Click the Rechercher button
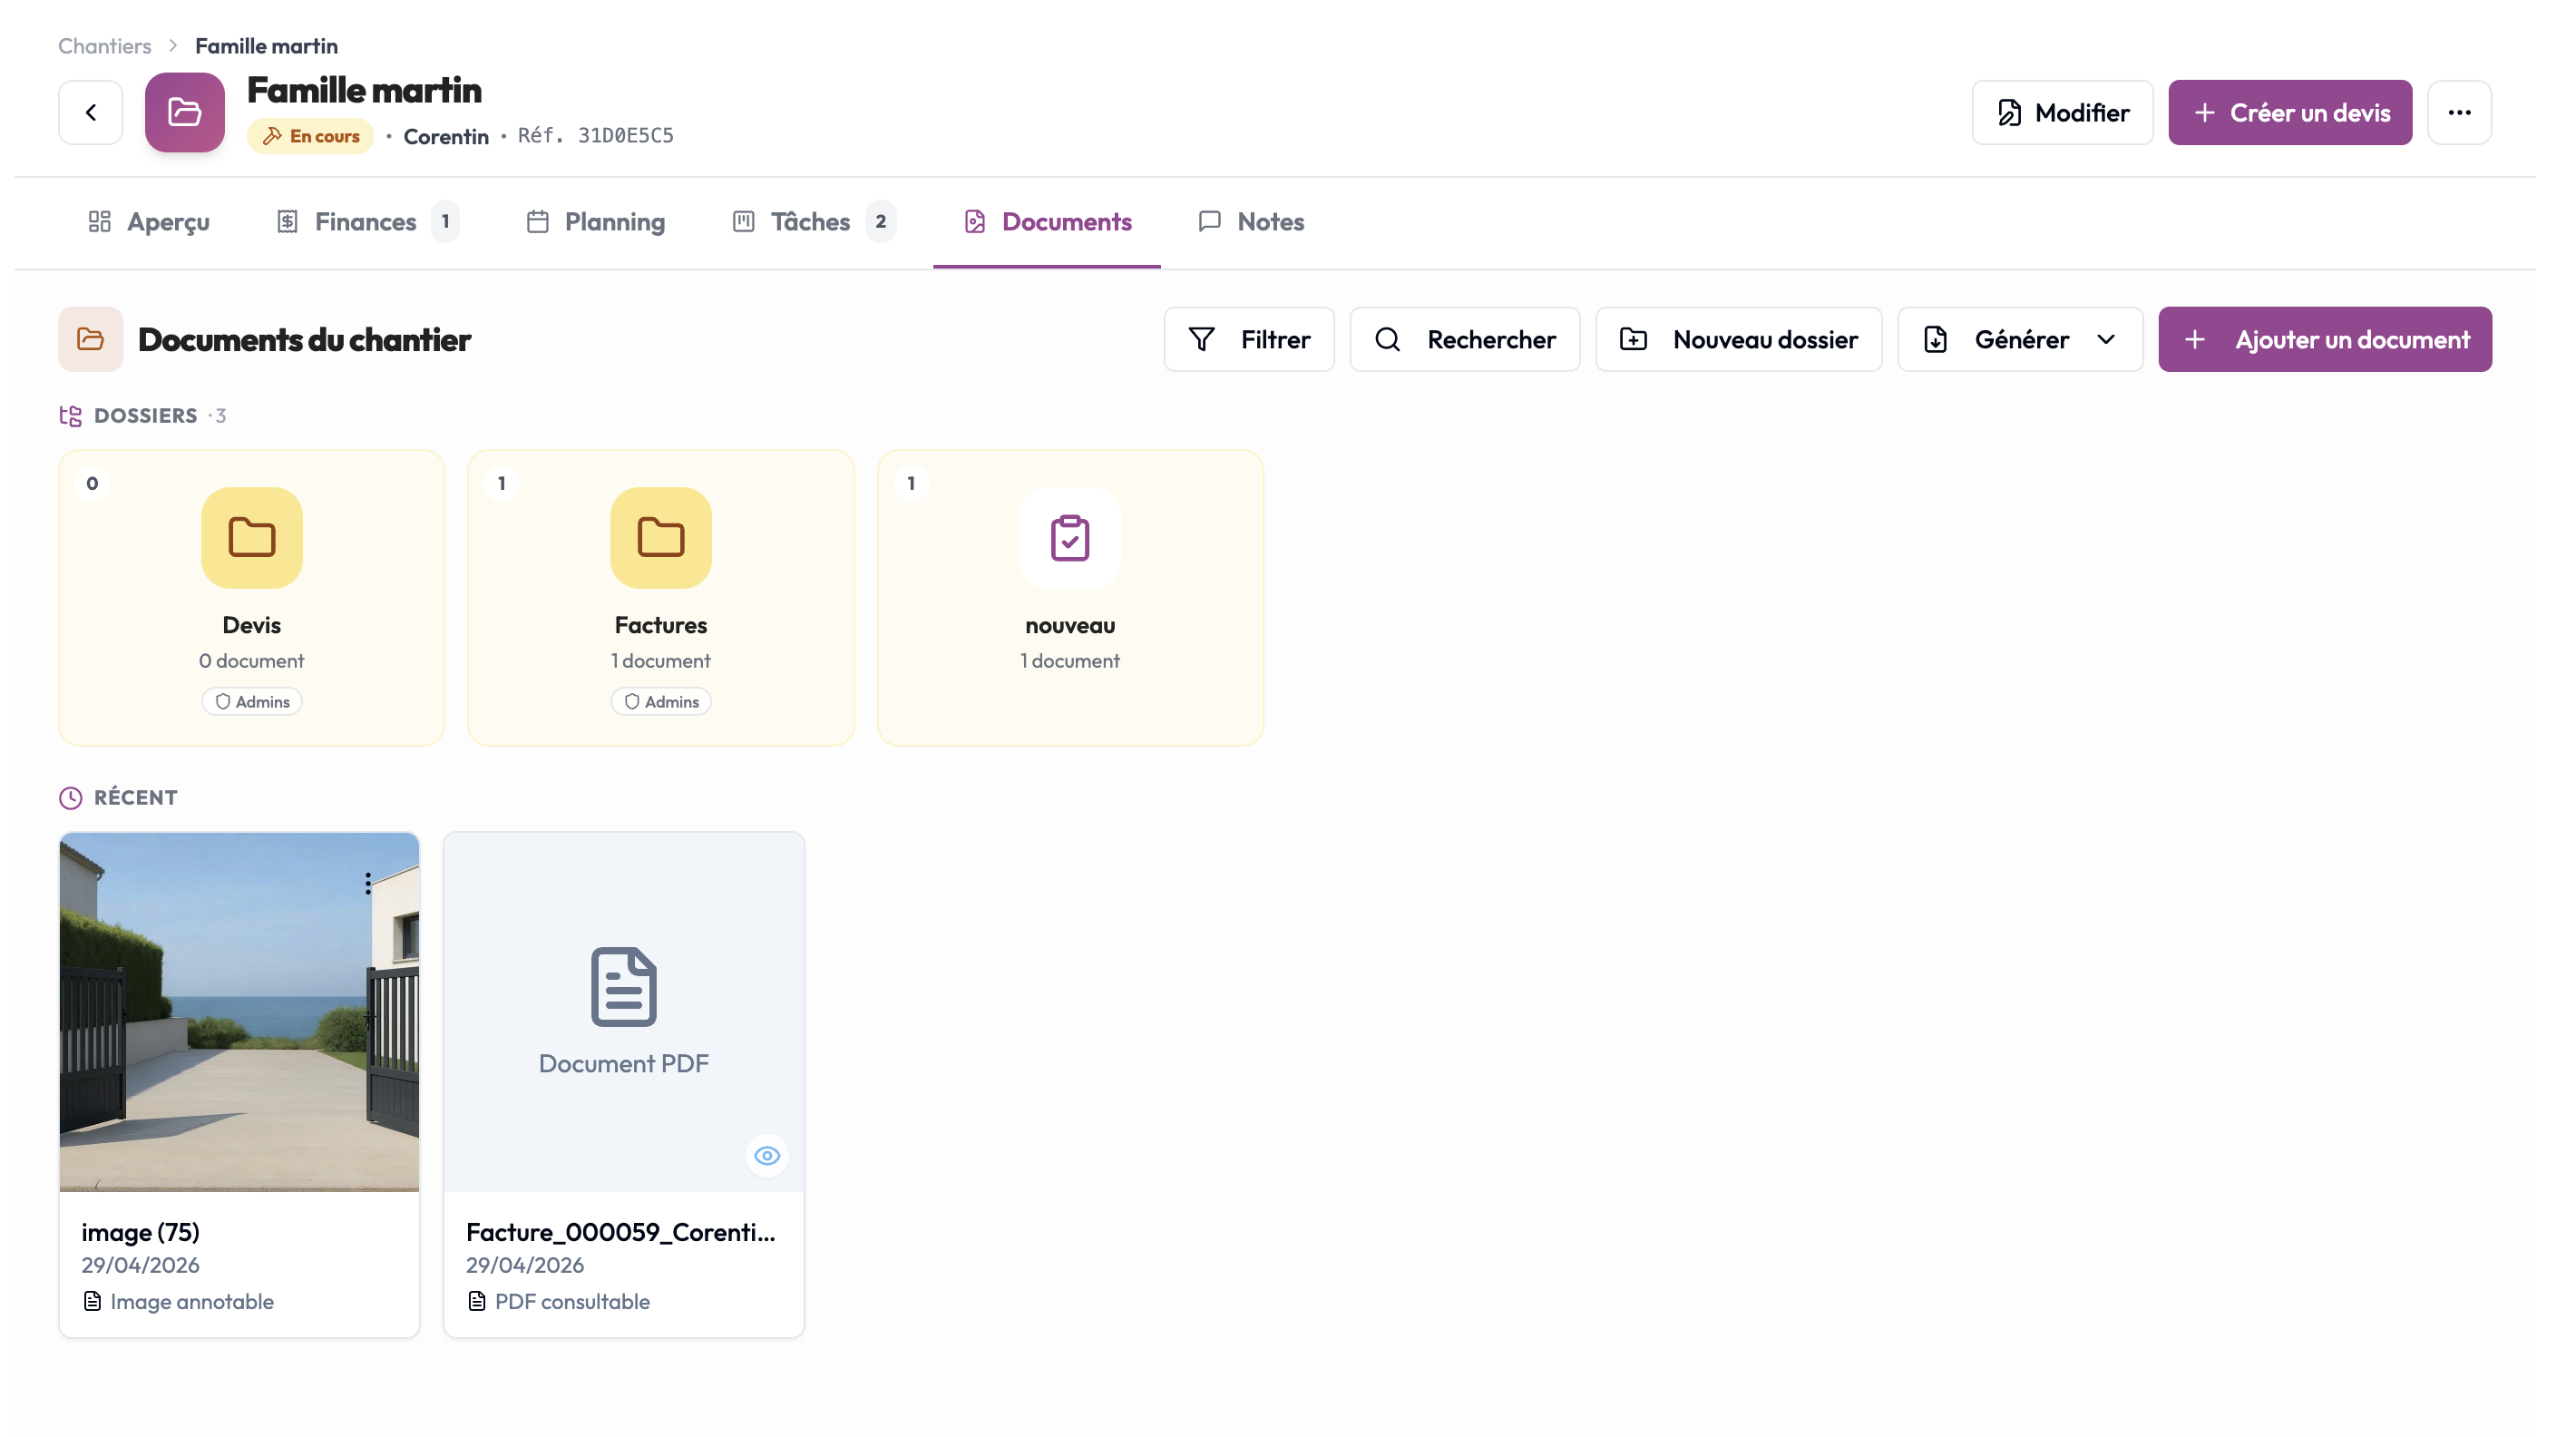The image size is (2576, 1437). pos(1465,339)
